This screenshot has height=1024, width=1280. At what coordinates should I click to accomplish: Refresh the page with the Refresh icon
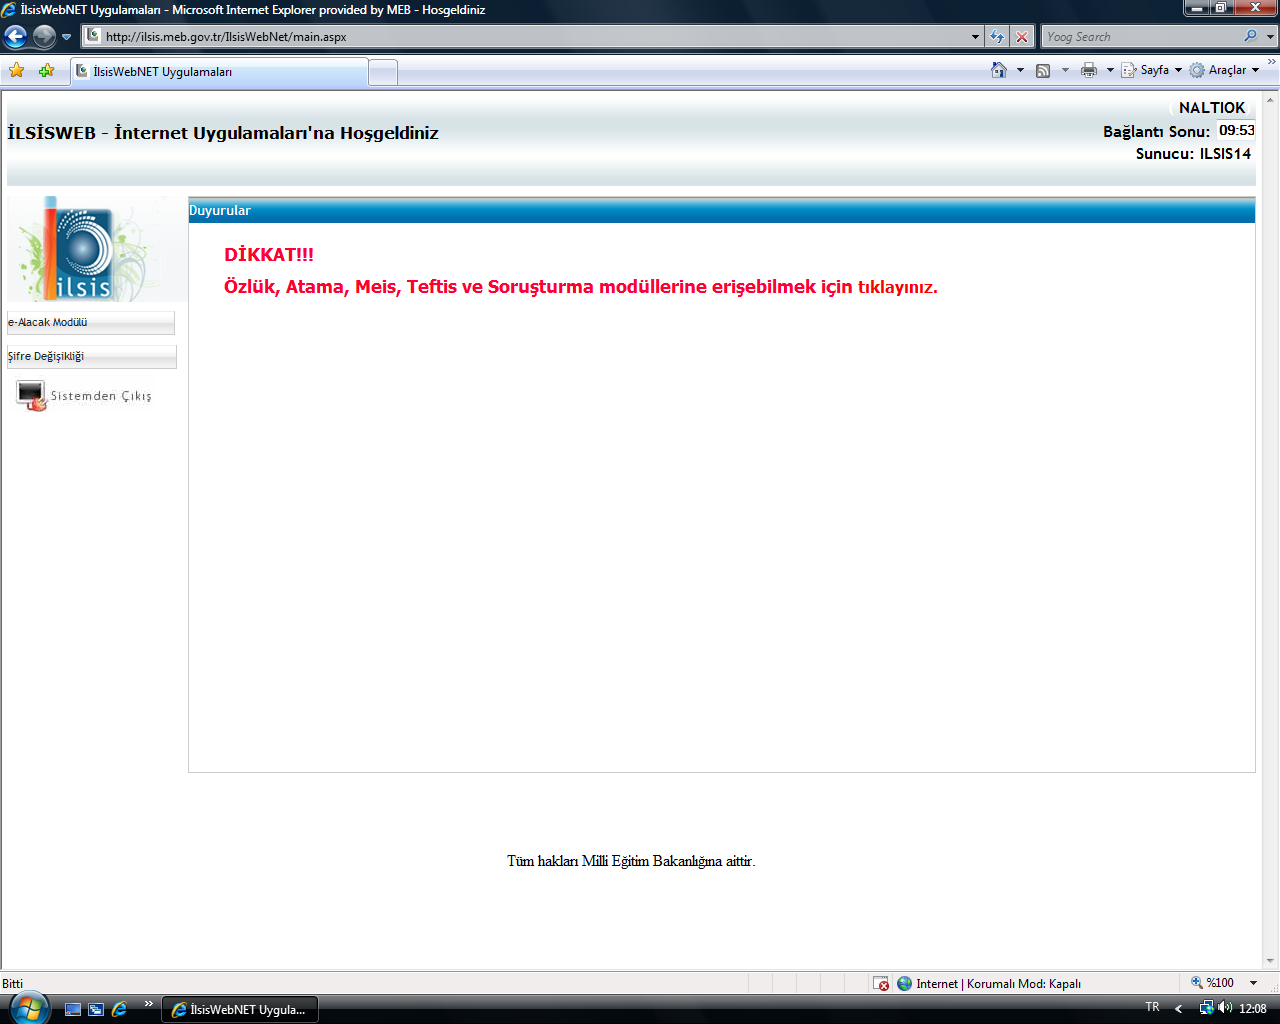pos(997,37)
